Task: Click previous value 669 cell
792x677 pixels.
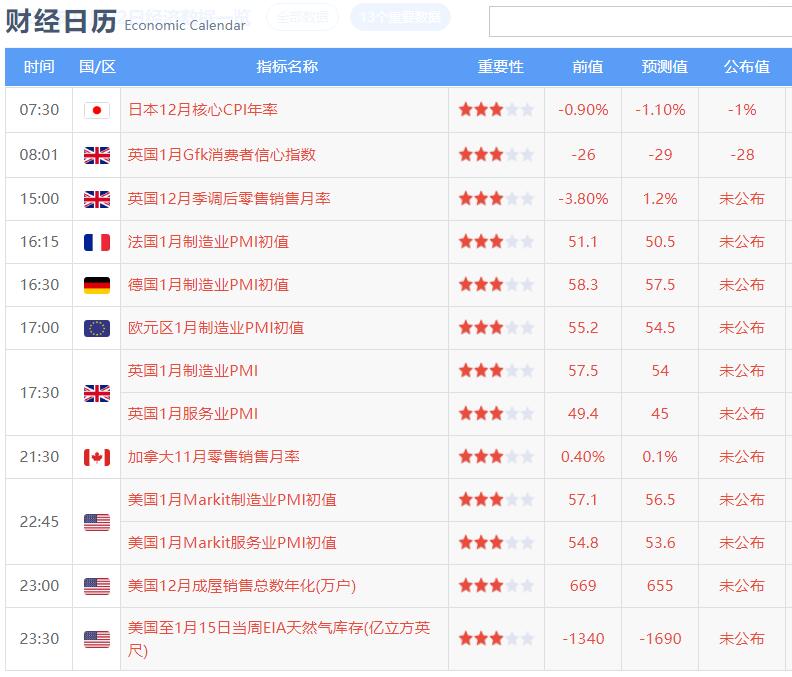Action: (583, 586)
